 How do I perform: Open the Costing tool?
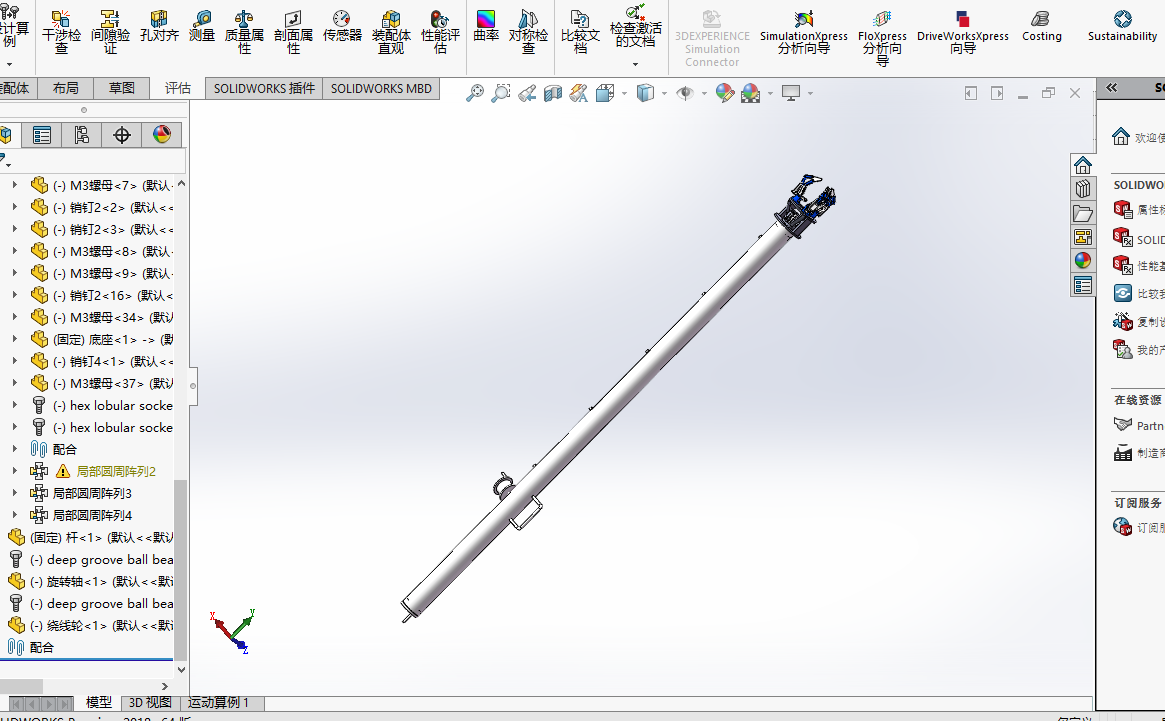[x=1042, y=26]
